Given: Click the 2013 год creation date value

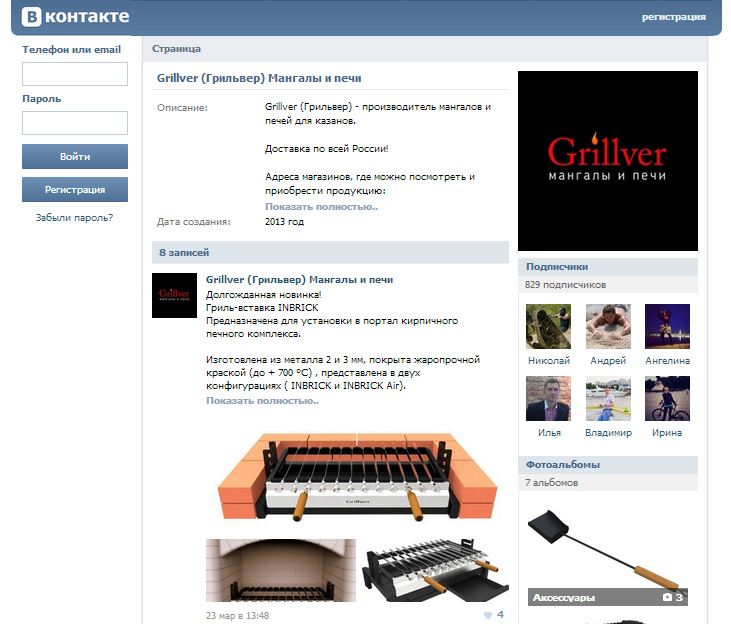Looking at the screenshot, I should [x=284, y=222].
